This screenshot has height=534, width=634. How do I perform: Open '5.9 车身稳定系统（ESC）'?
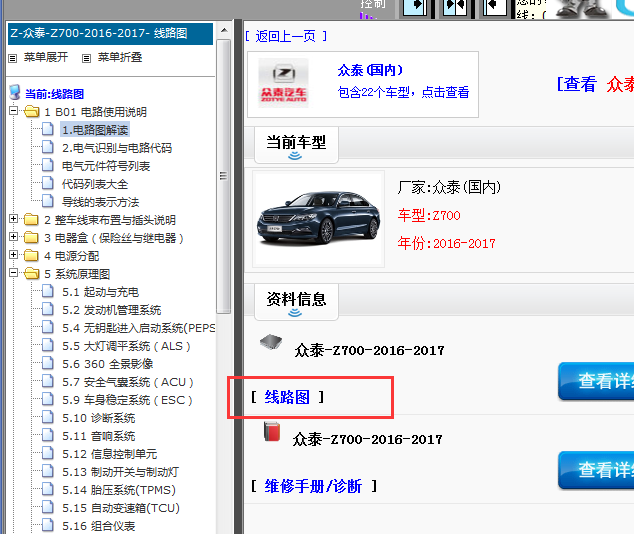click(x=127, y=400)
